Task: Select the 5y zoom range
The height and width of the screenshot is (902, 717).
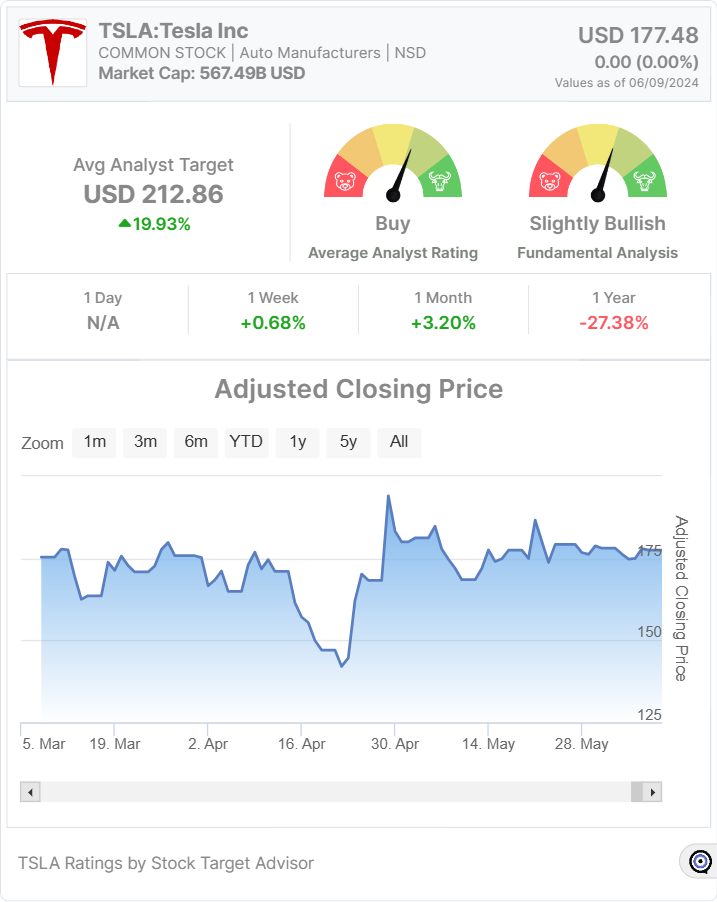Action: [348, 442]
